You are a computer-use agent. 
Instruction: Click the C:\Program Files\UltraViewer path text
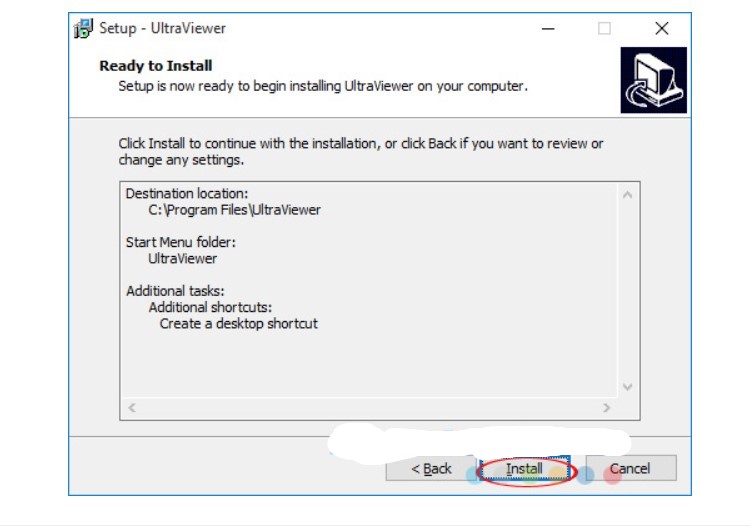(x=235, y=210)
